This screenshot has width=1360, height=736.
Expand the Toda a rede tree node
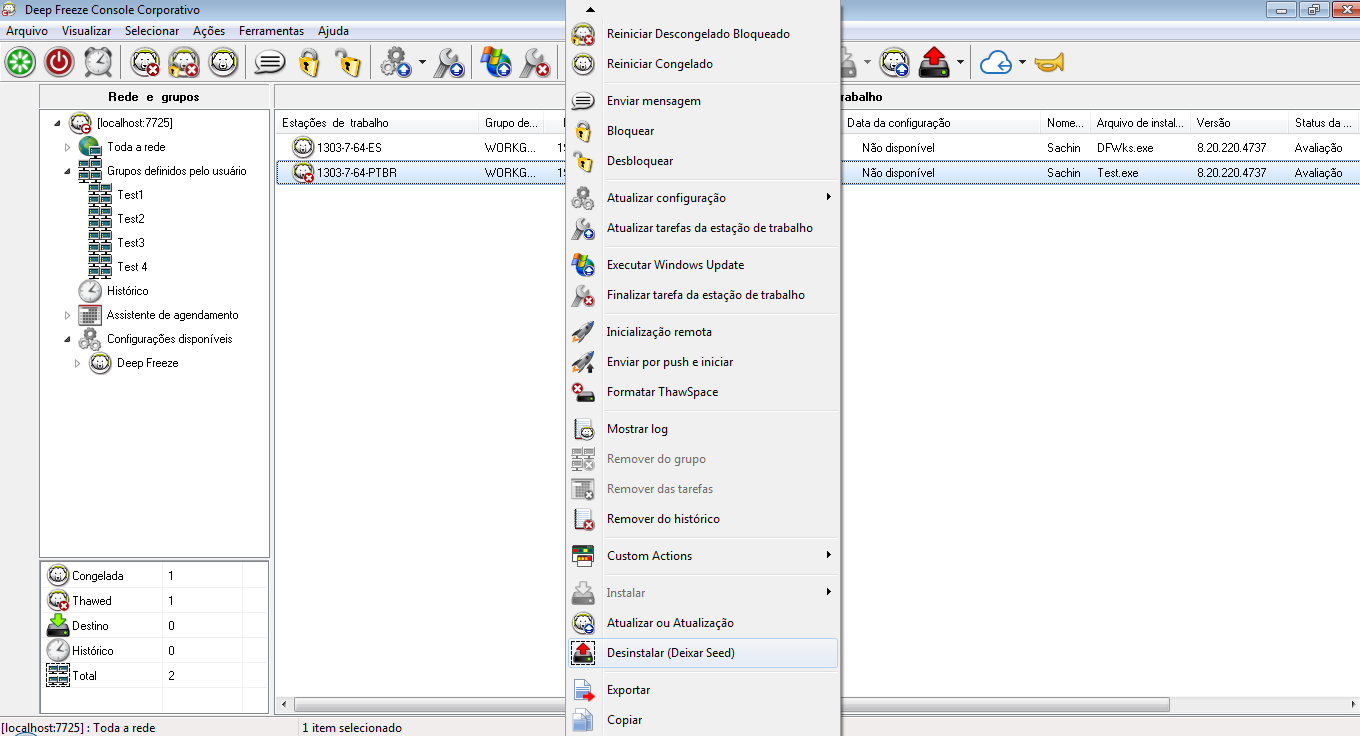[68, 147]
